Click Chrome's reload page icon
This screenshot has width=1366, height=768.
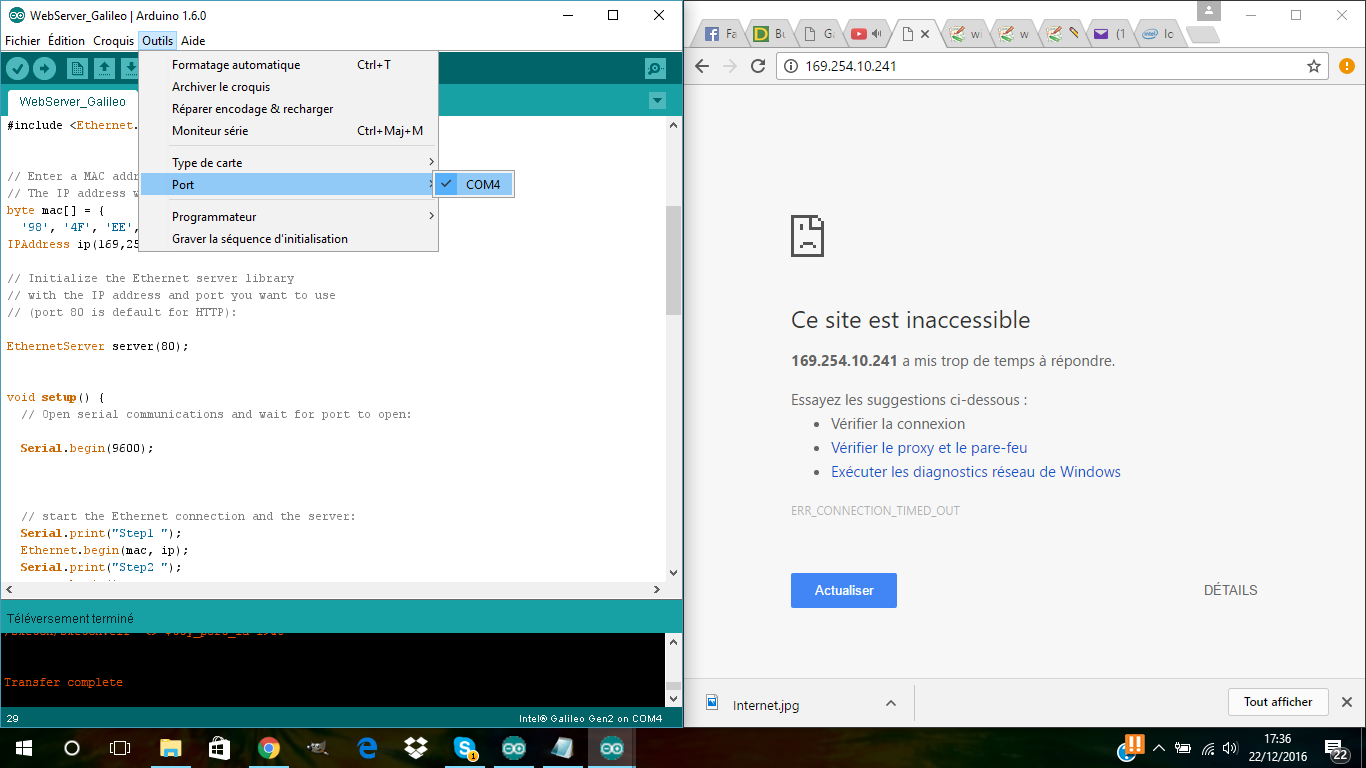758,66
